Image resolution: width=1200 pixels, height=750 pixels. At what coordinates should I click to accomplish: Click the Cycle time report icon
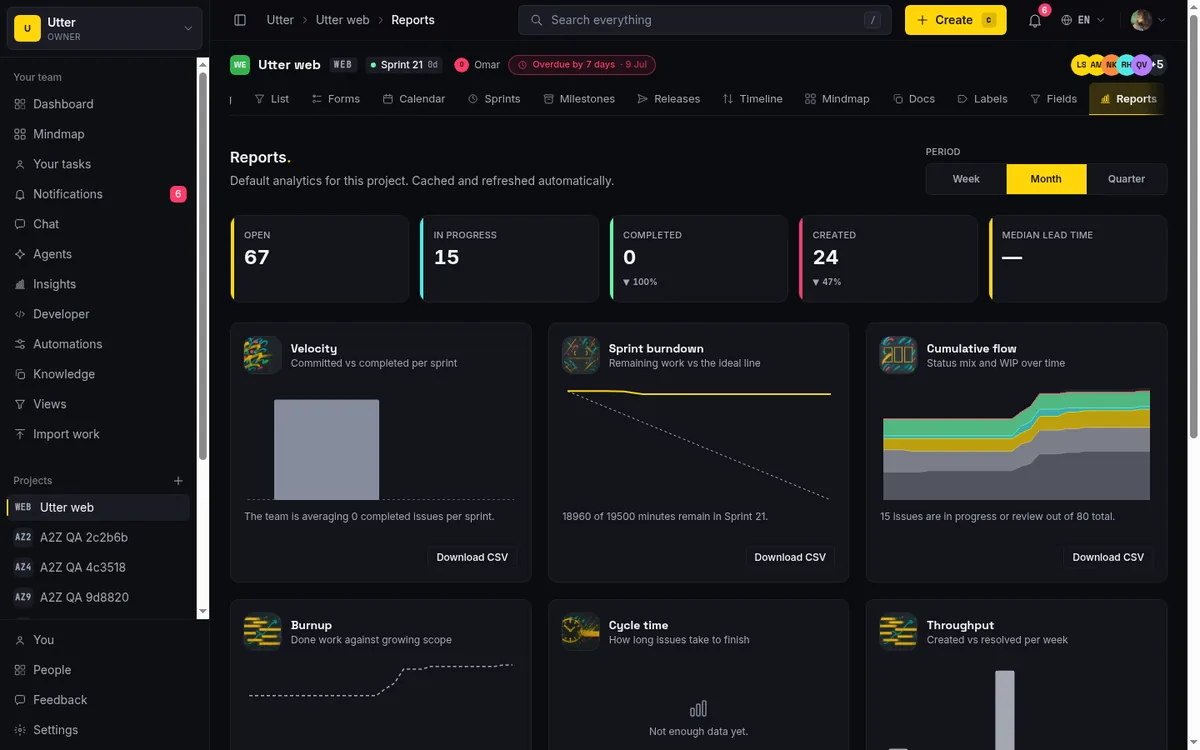pos(580,632)
